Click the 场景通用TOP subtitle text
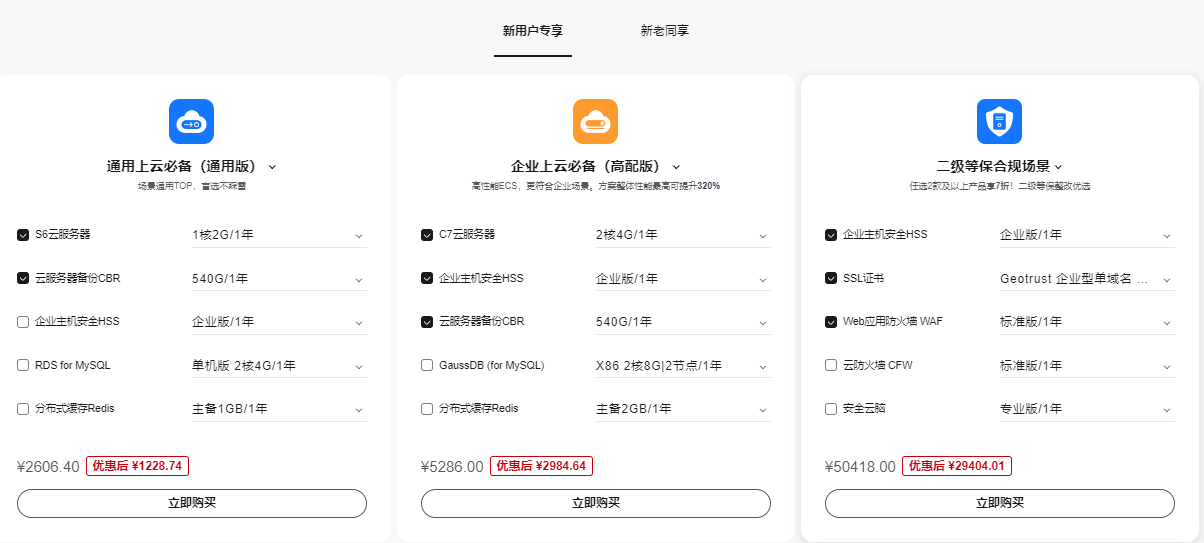This screenshot has height=543, width=1204. tap(192, 186)
